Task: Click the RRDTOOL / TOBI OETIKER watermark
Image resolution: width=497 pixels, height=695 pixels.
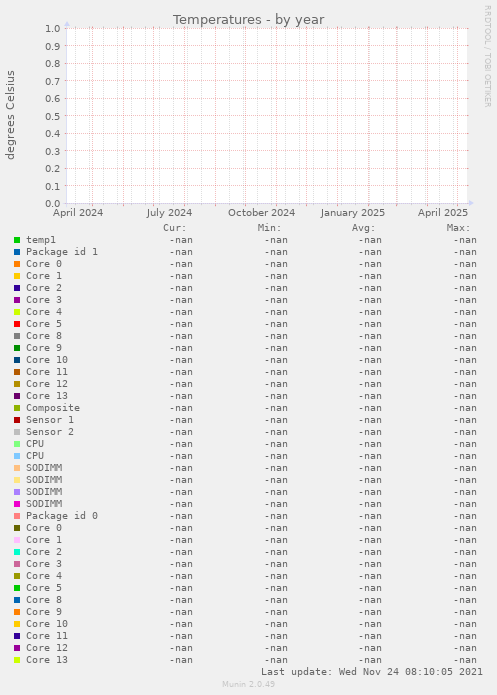Action: (x=487, y=56)
